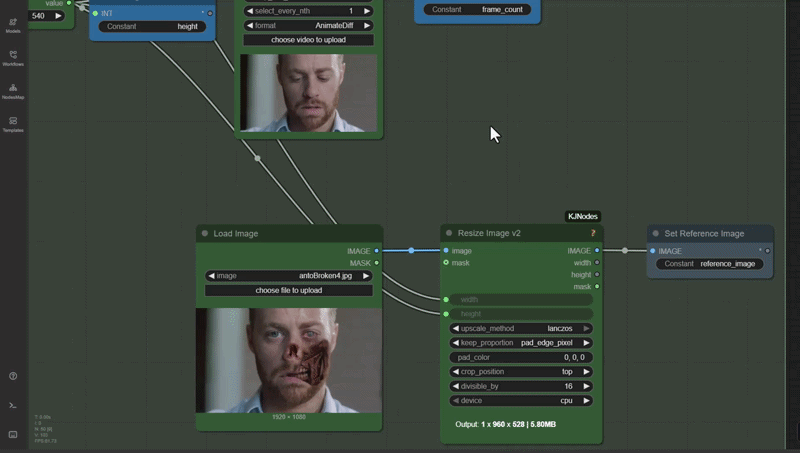Click the KJNodes badge label

[x=582, y=216]
